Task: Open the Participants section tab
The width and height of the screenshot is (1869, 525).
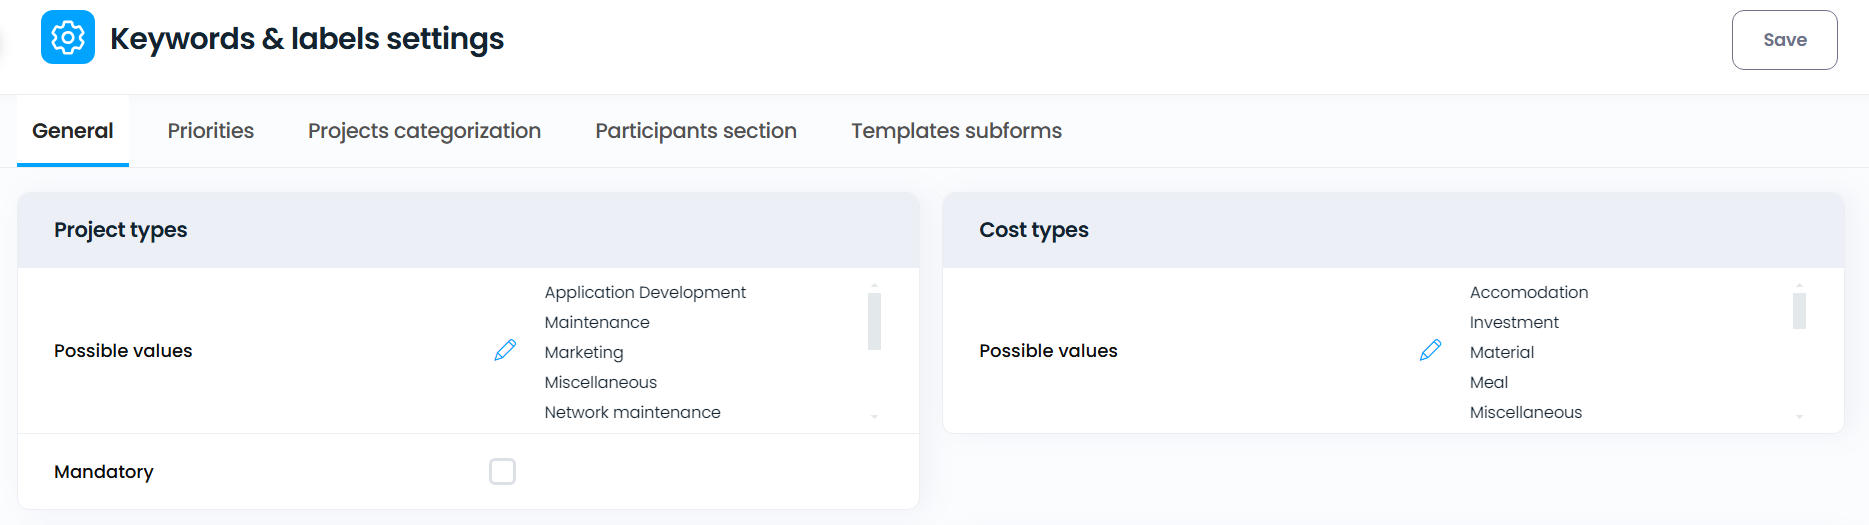Action: tap(696, 131)
